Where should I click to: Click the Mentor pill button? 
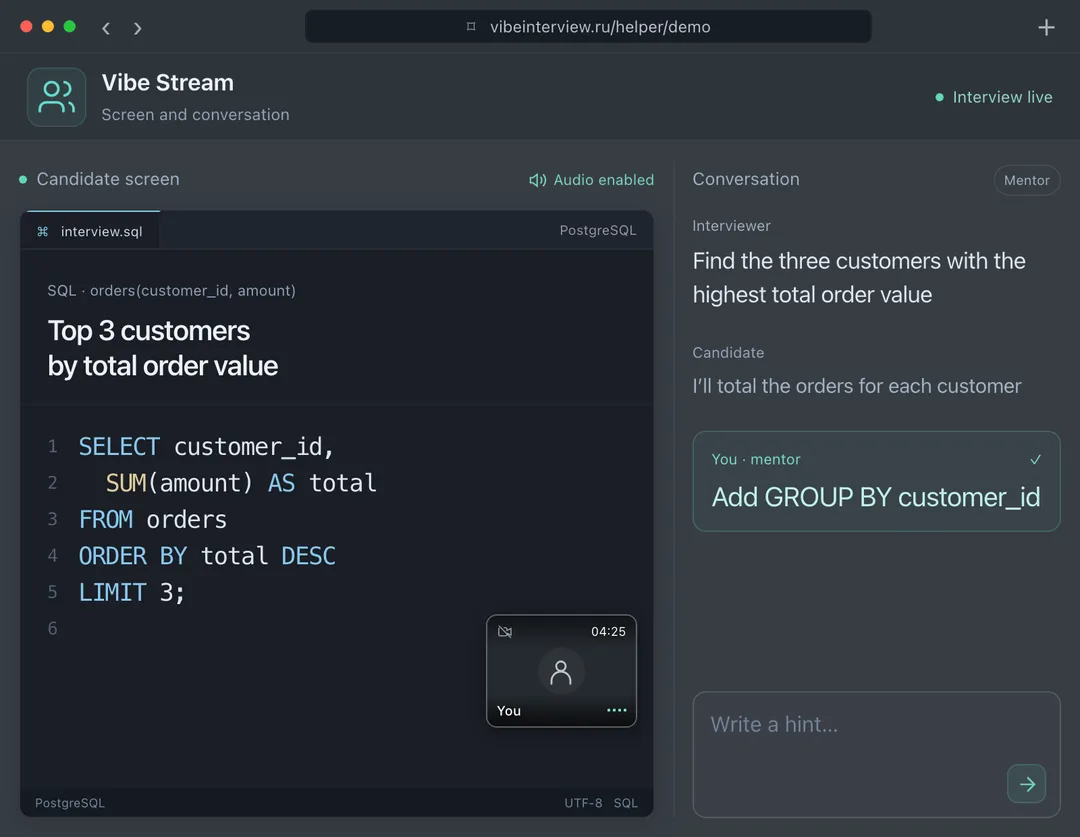(1026, 180)
